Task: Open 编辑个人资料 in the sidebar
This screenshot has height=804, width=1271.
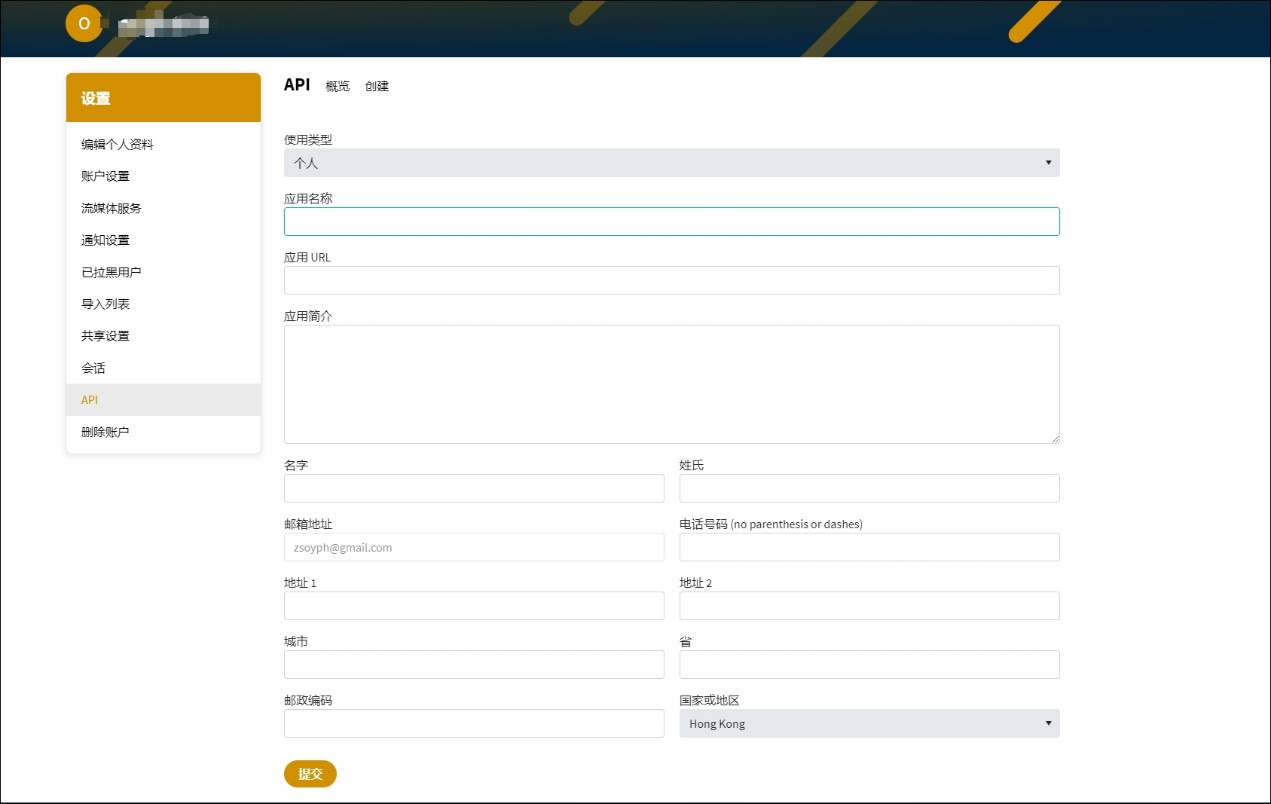Action: coord(117,144)
